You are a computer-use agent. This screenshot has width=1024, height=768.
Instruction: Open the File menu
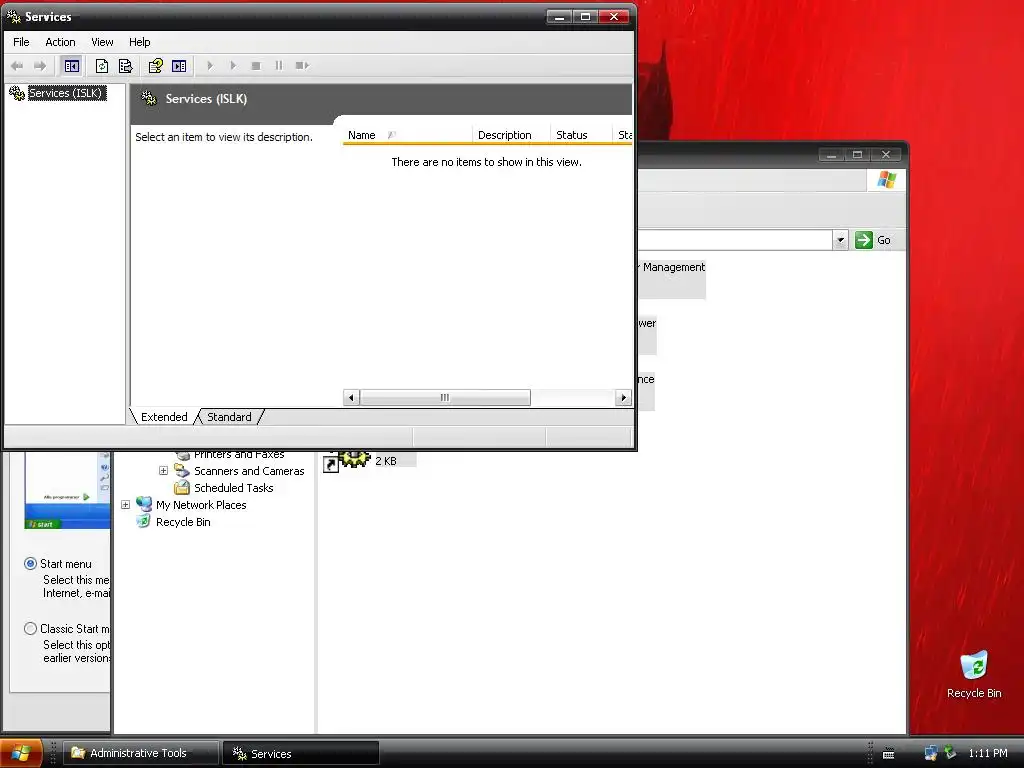22,42
